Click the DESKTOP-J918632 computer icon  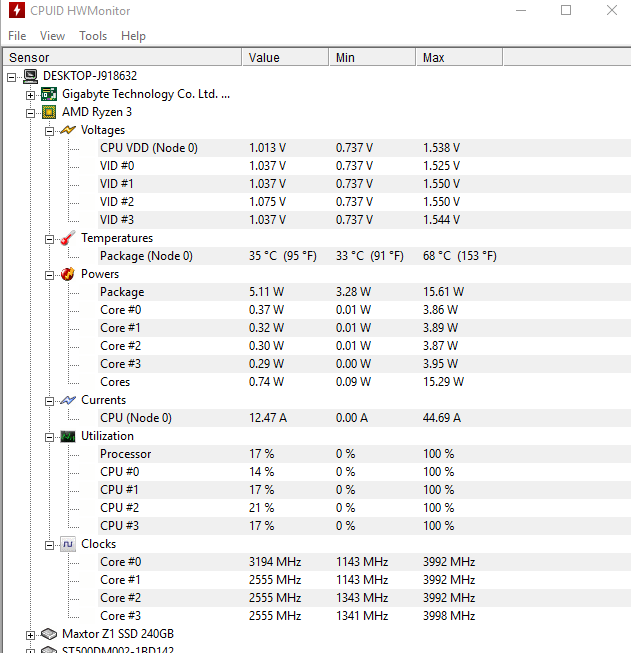coord(30,76)
